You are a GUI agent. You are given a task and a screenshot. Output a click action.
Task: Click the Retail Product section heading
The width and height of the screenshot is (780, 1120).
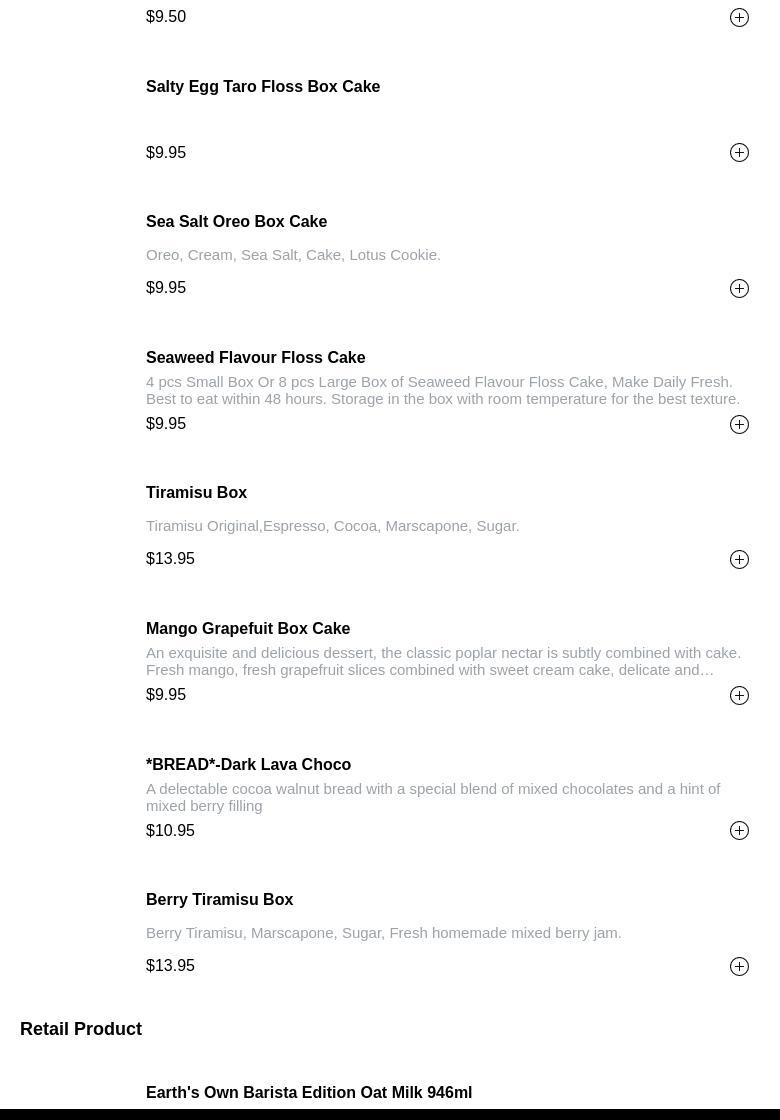tap(81, 1029)
